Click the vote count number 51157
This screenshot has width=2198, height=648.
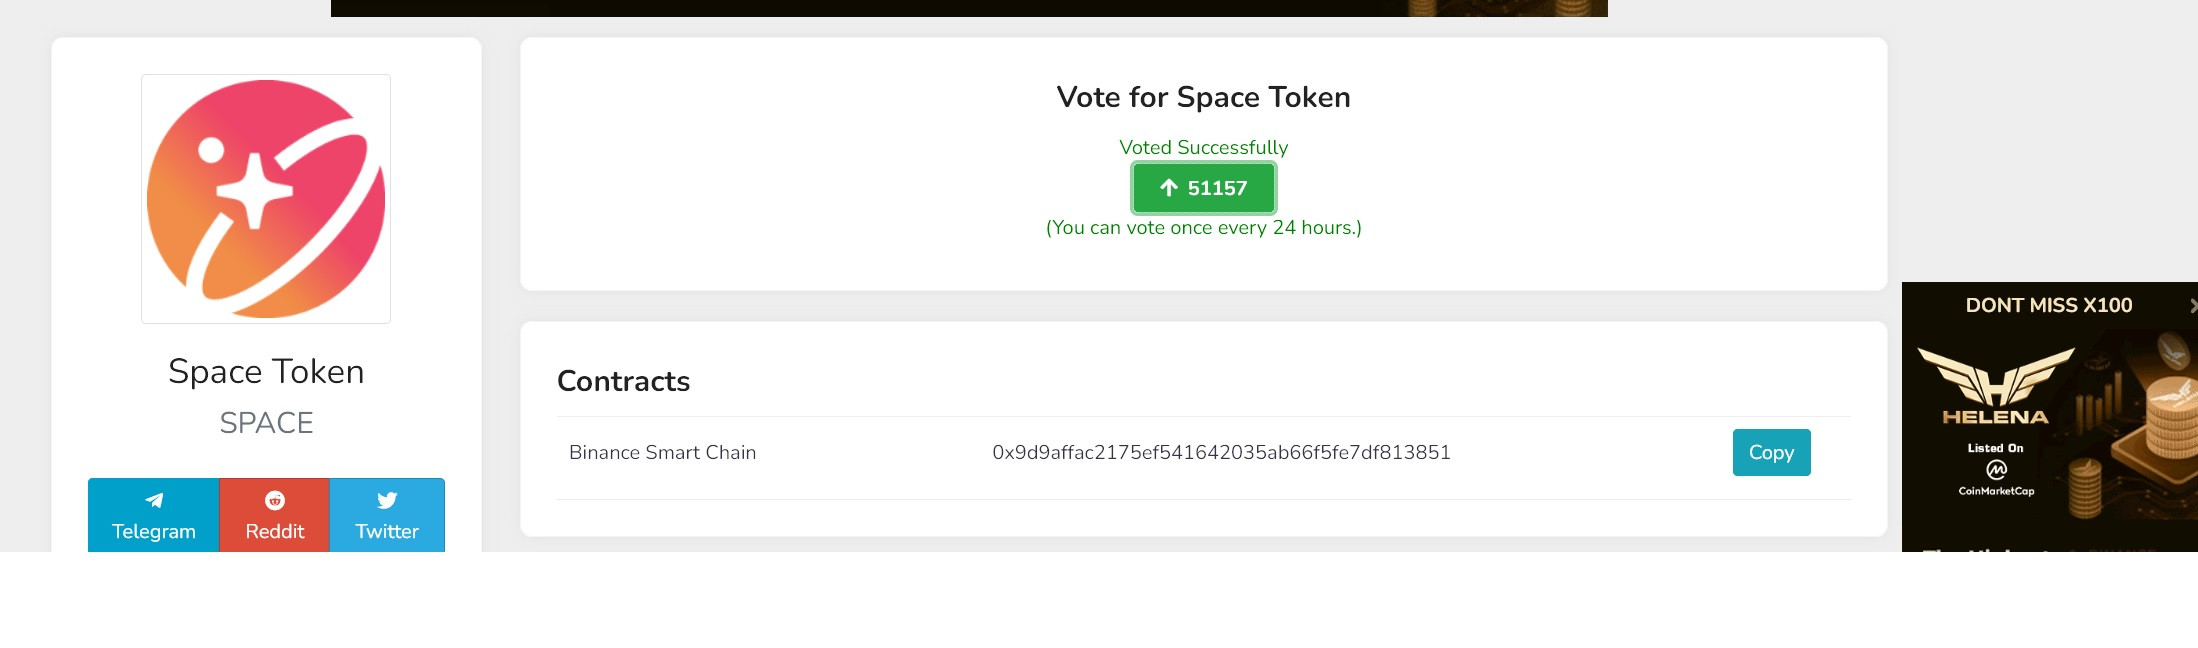point(1217,188)
